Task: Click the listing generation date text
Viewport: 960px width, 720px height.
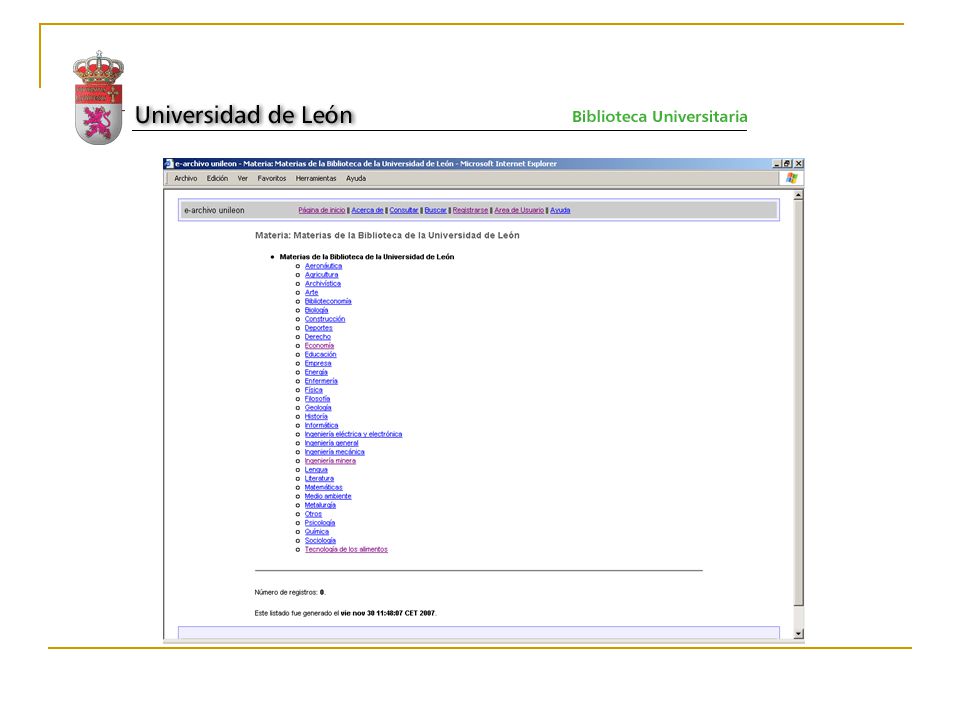Action: (x=345, y=613)
